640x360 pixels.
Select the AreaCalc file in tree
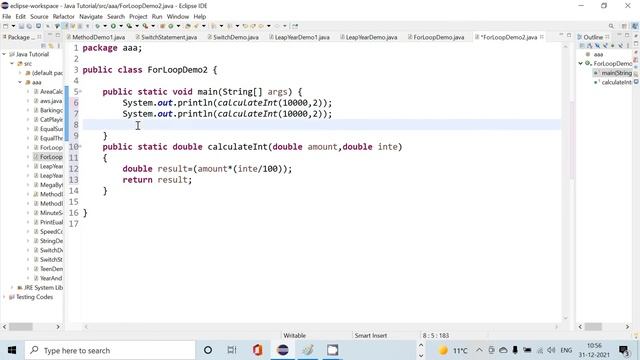point(51,91)
